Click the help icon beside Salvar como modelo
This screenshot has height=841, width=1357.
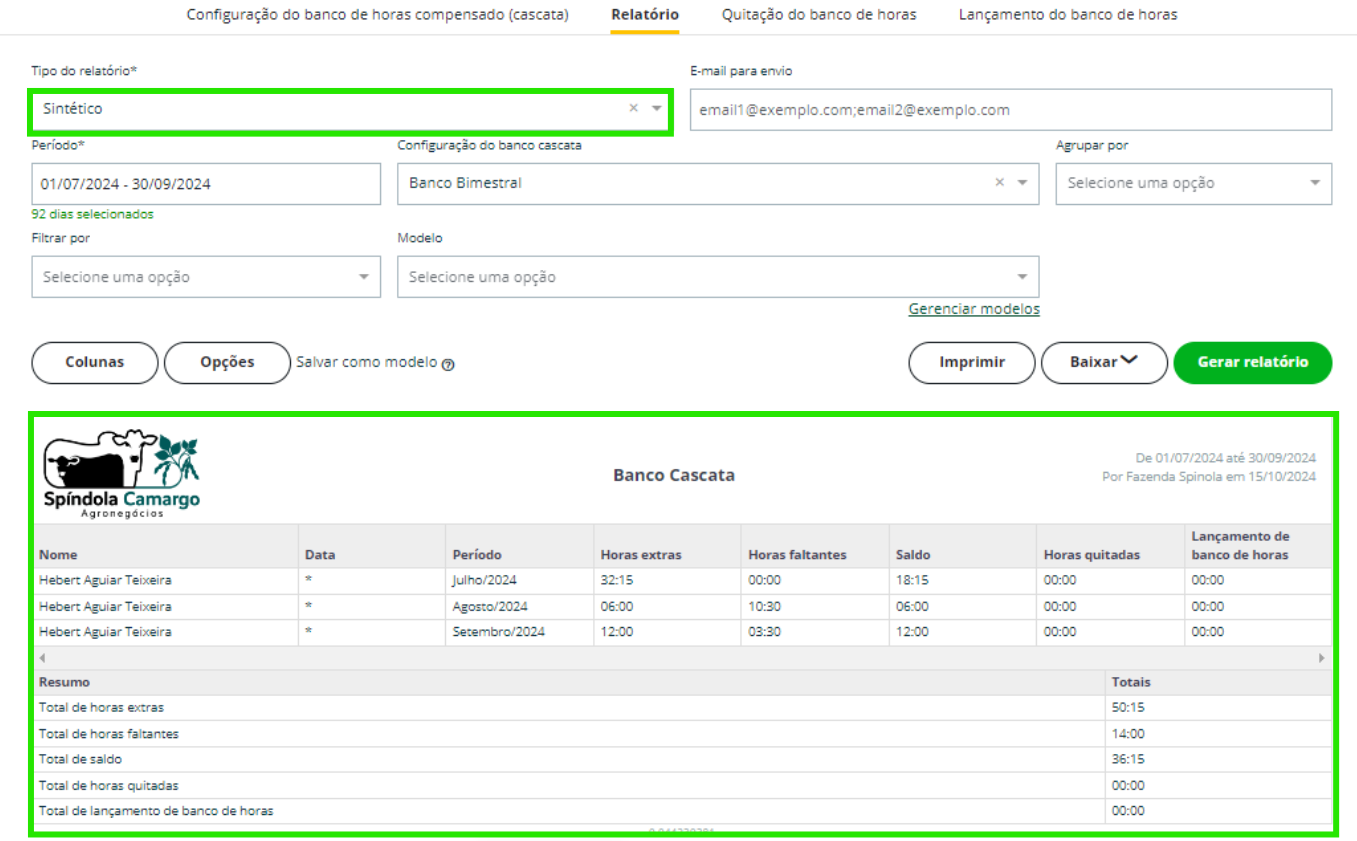click(x=448, y=365)
